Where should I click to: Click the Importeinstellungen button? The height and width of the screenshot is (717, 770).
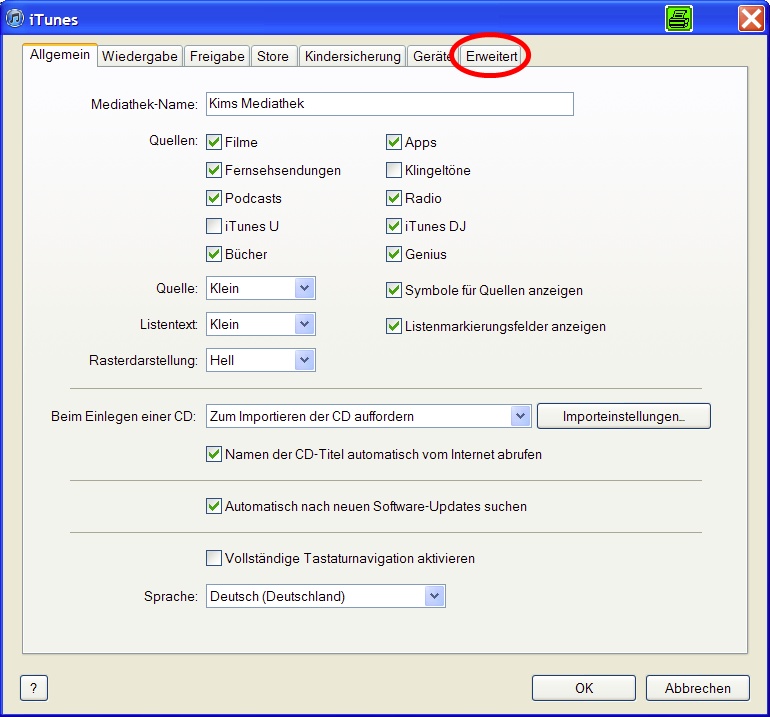(623, 417)
